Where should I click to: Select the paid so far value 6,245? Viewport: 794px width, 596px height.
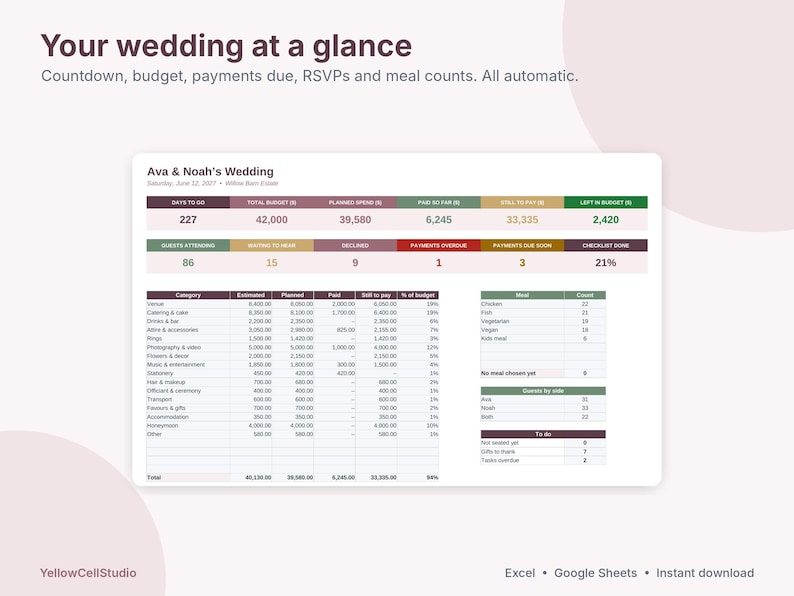[x=439, y=220]
